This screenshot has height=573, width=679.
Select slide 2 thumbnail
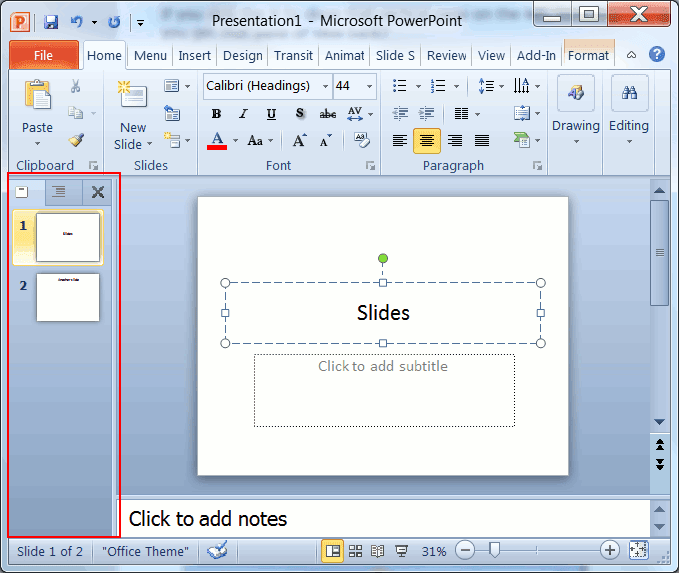click(68, 298)
